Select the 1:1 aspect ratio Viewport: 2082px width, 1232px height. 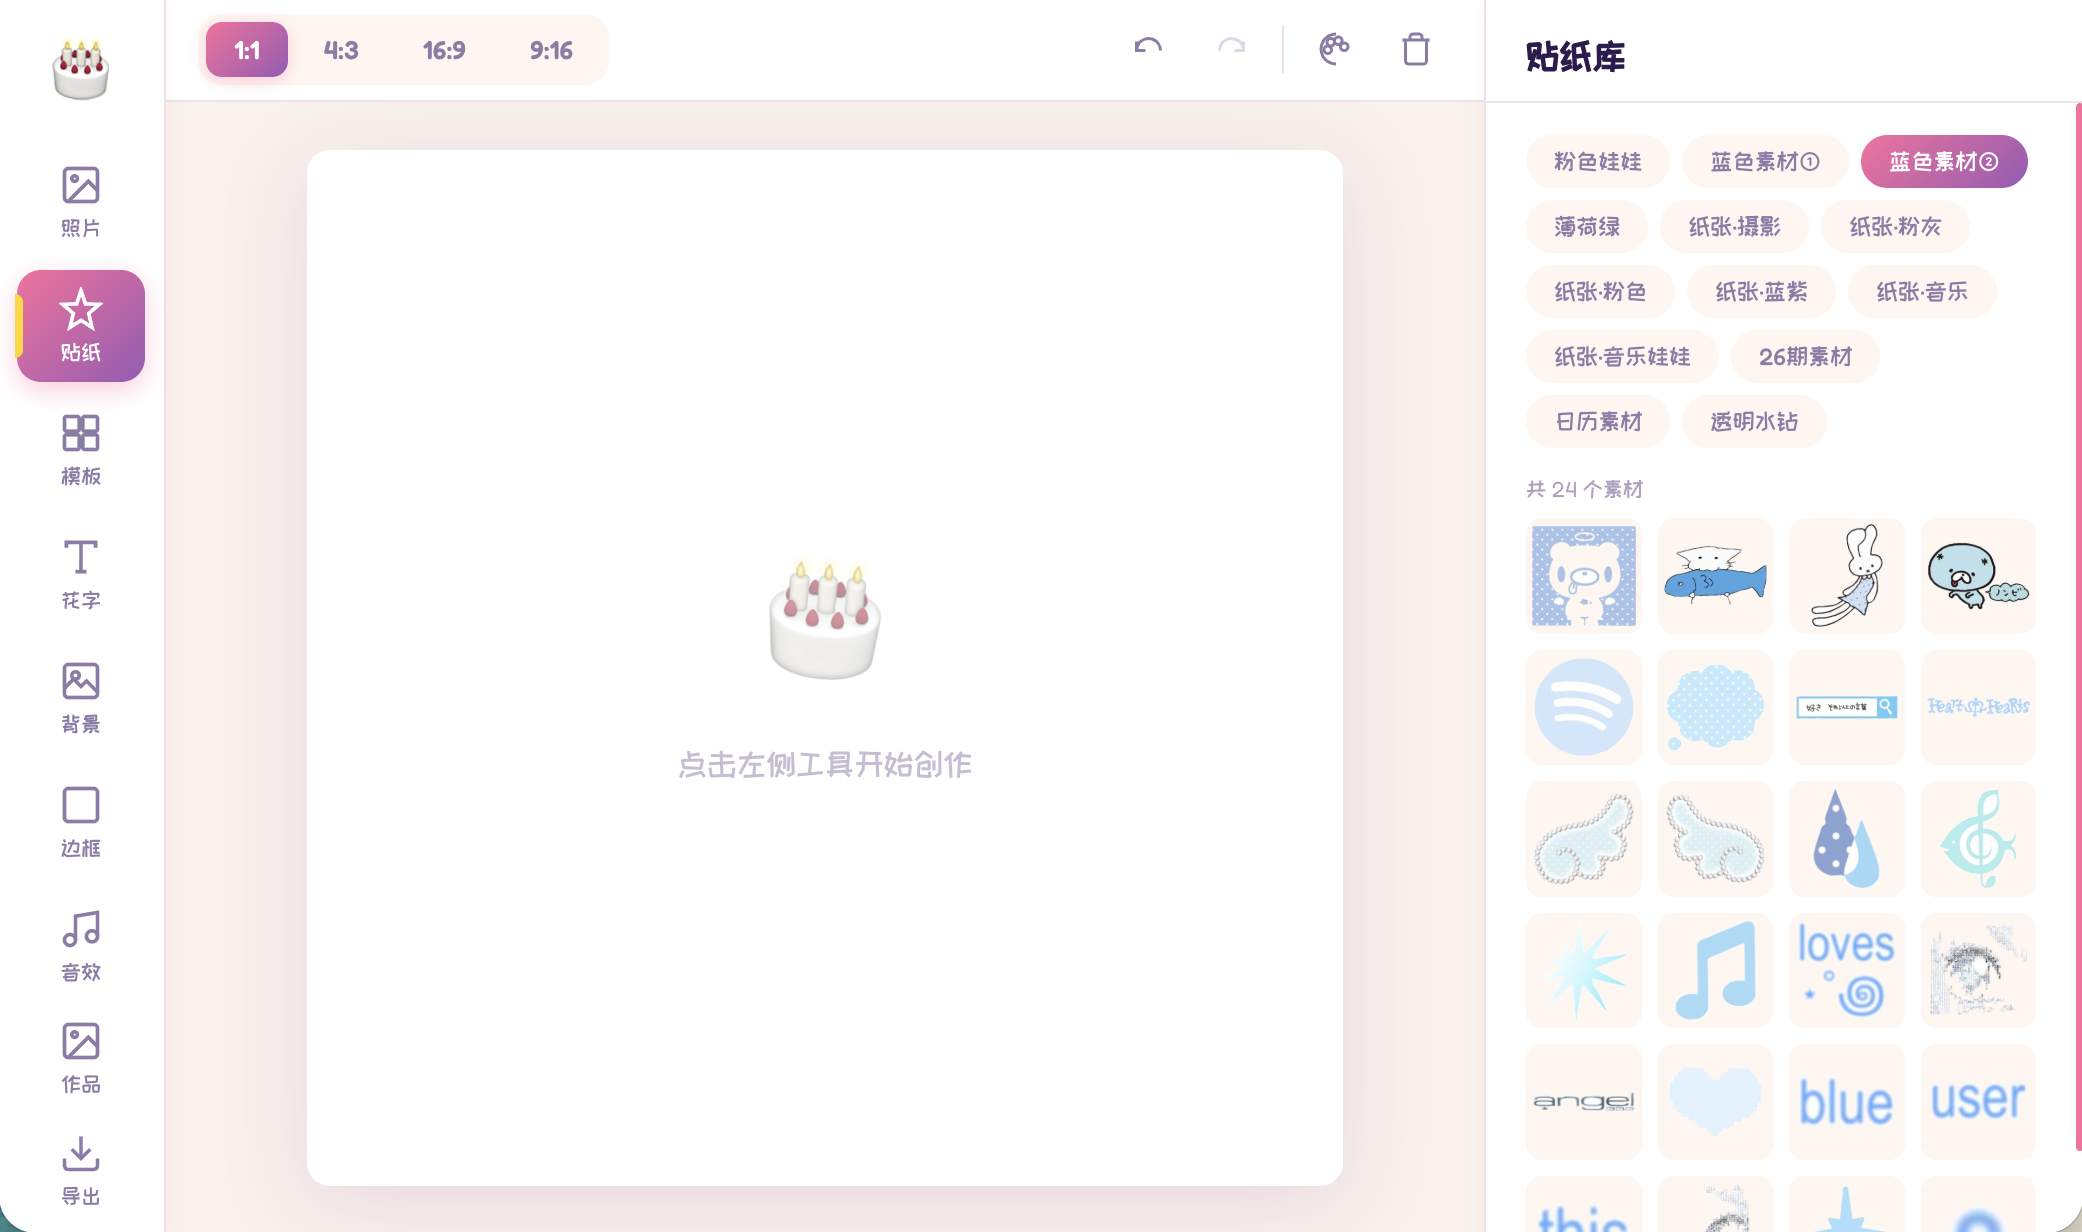click(x=247, y=50)
